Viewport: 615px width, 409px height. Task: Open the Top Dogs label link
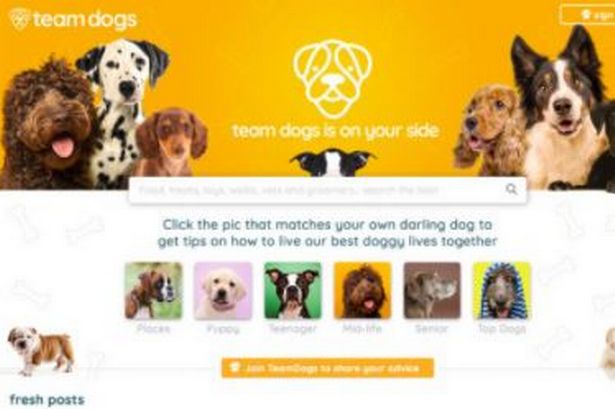click(x=502, y=329)
